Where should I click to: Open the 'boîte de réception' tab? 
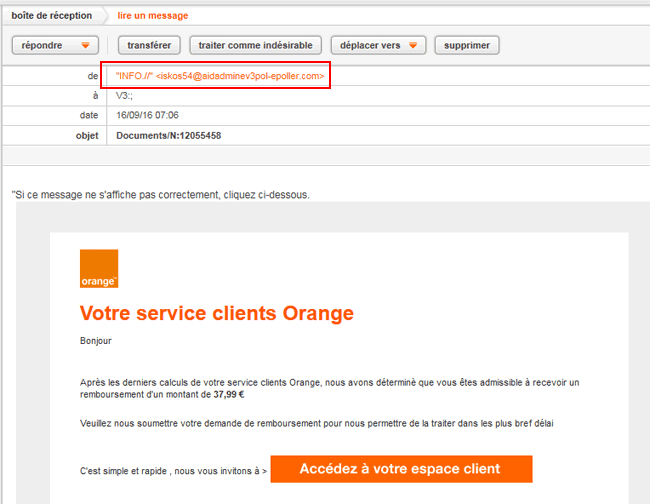click(52, 16)
